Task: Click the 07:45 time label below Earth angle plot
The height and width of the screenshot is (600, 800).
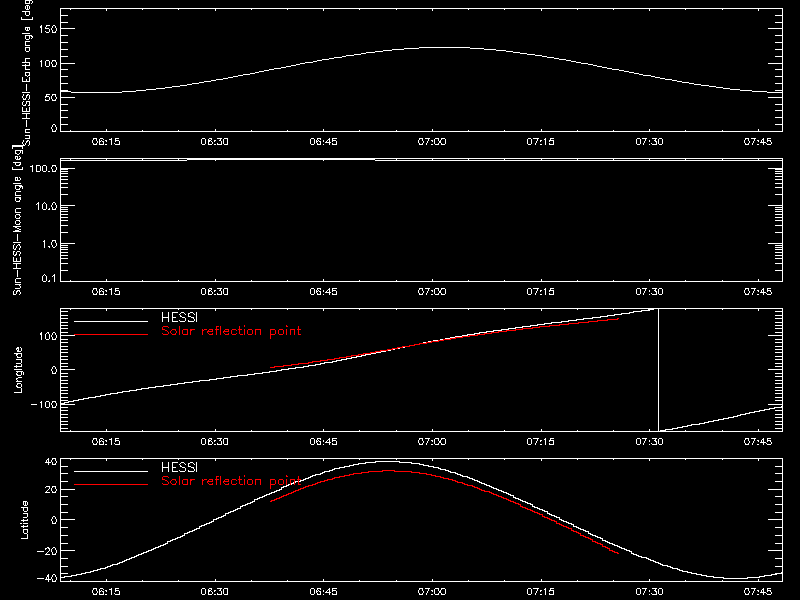Action: click(x=758, y=142)
